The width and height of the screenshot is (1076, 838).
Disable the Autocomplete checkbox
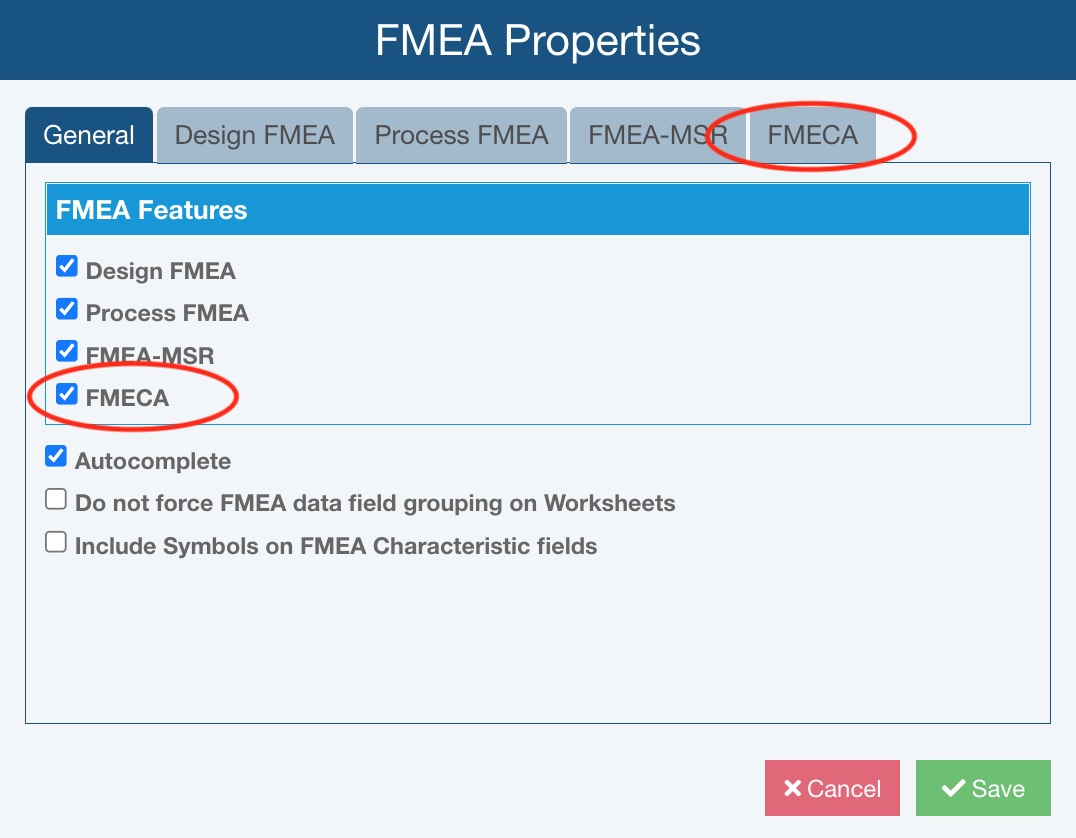[x=56, y=457]
